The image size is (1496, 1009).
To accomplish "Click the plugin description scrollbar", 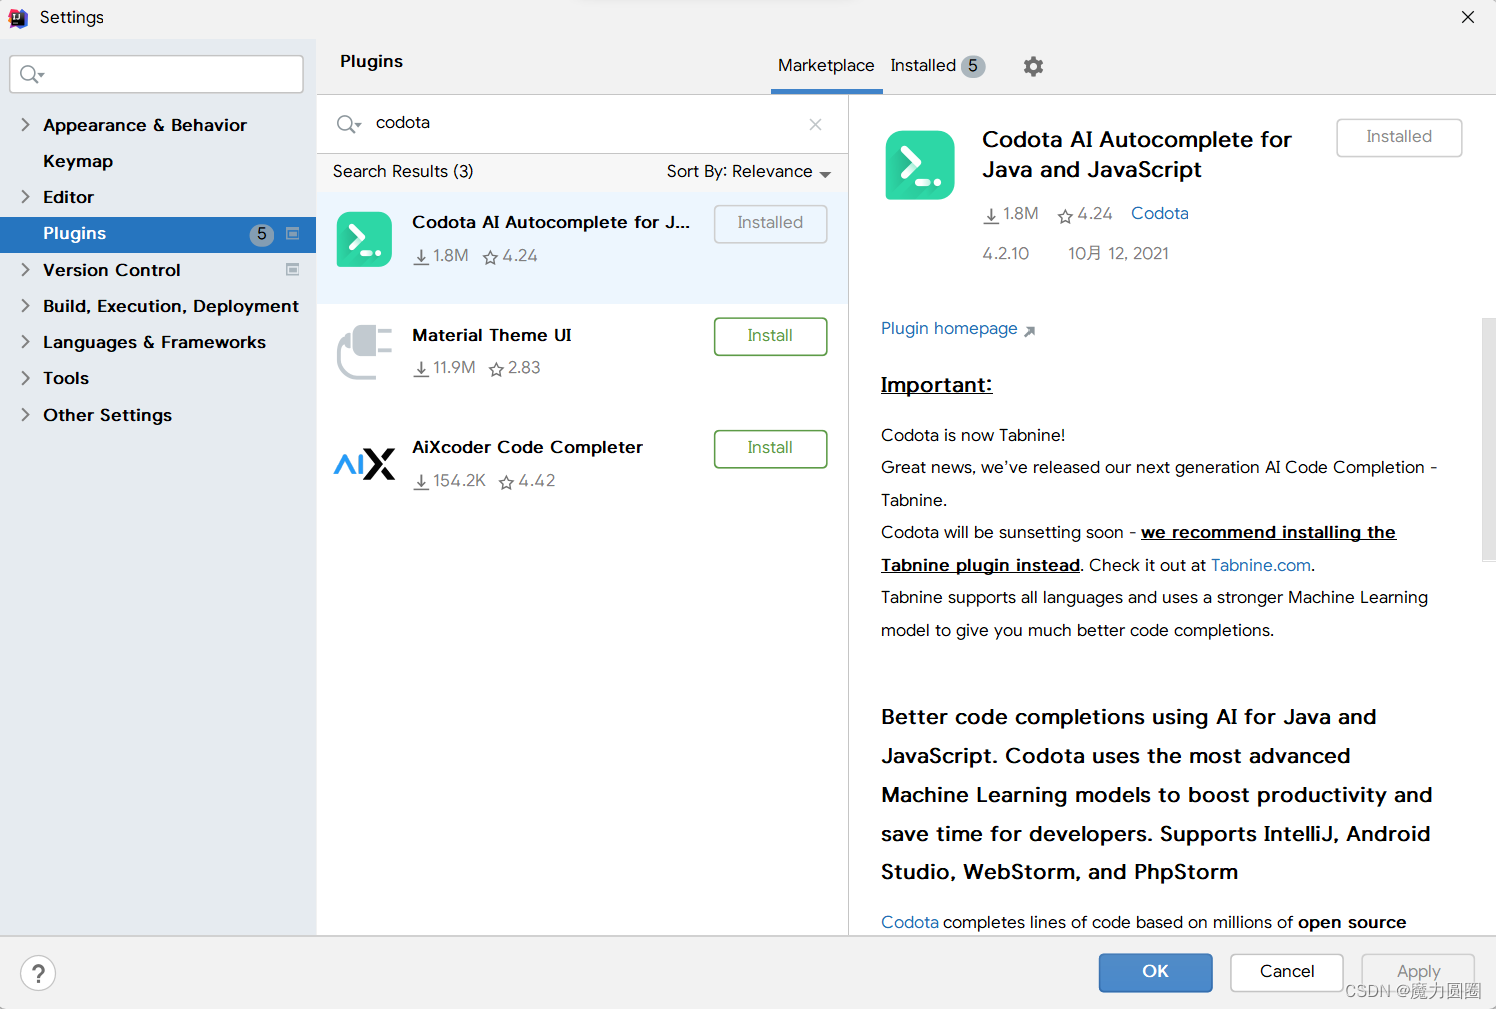I will pyautogui.click(x=1488, y=440).
